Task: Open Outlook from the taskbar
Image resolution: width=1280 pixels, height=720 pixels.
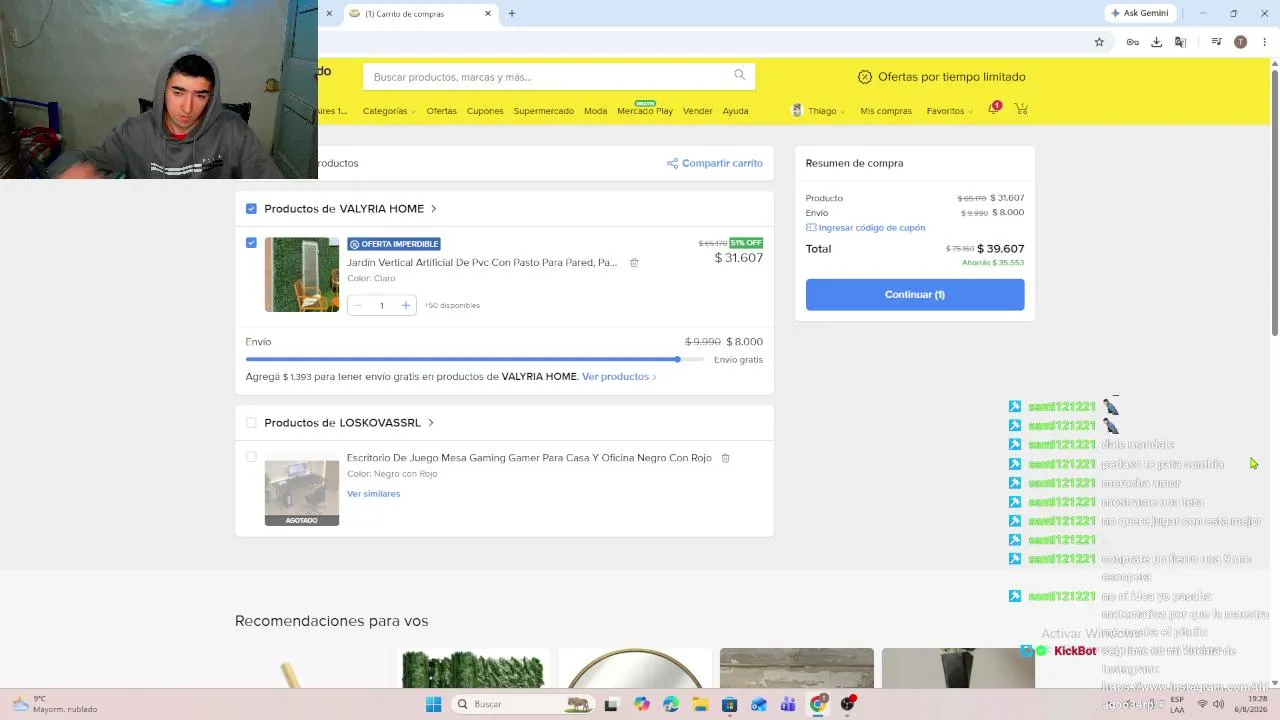Action: pos(759,704)
